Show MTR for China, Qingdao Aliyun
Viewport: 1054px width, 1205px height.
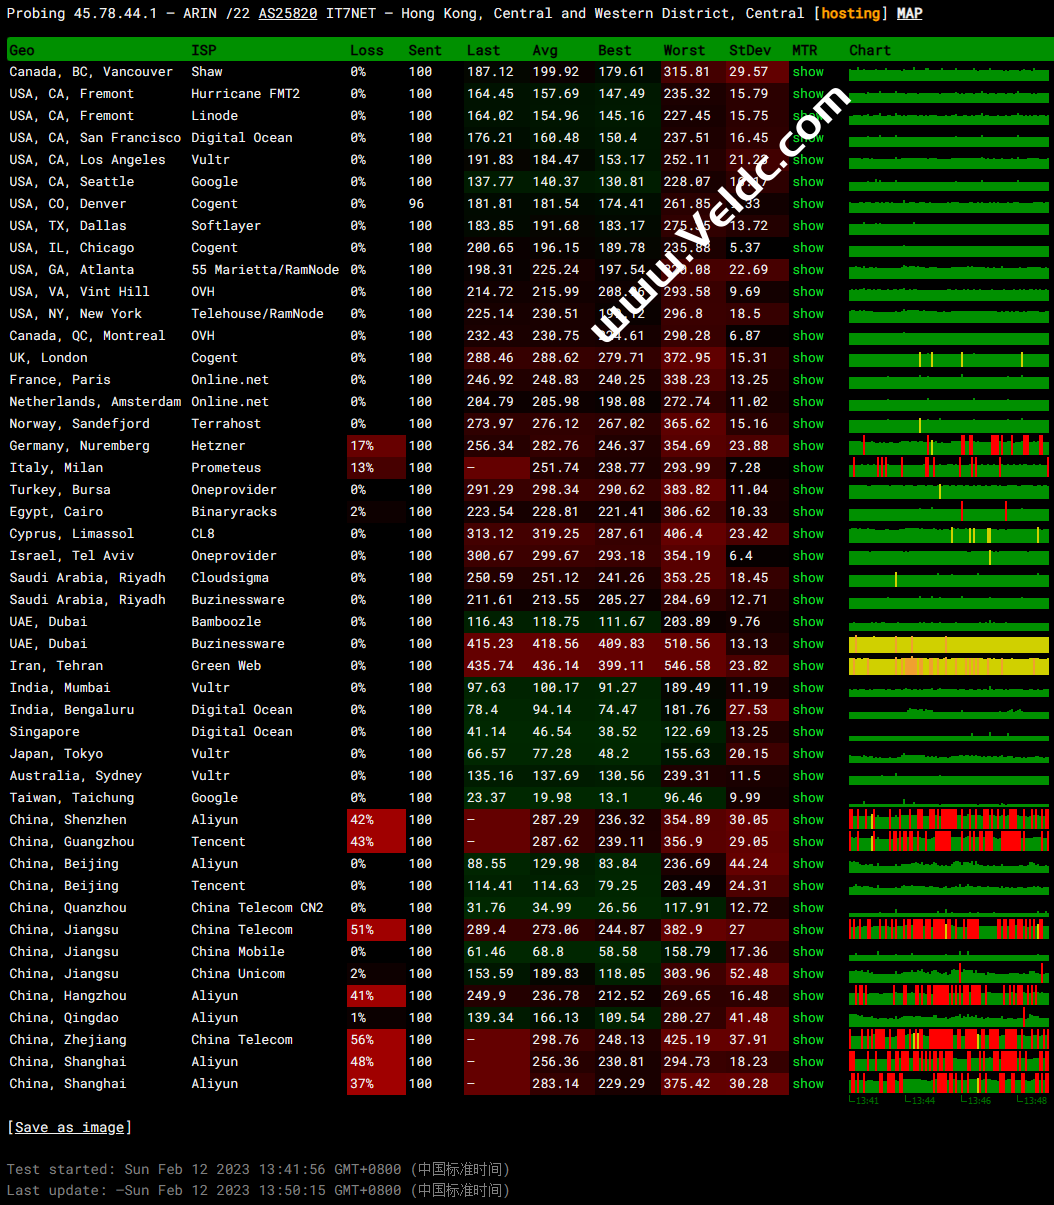[808, 1018]
